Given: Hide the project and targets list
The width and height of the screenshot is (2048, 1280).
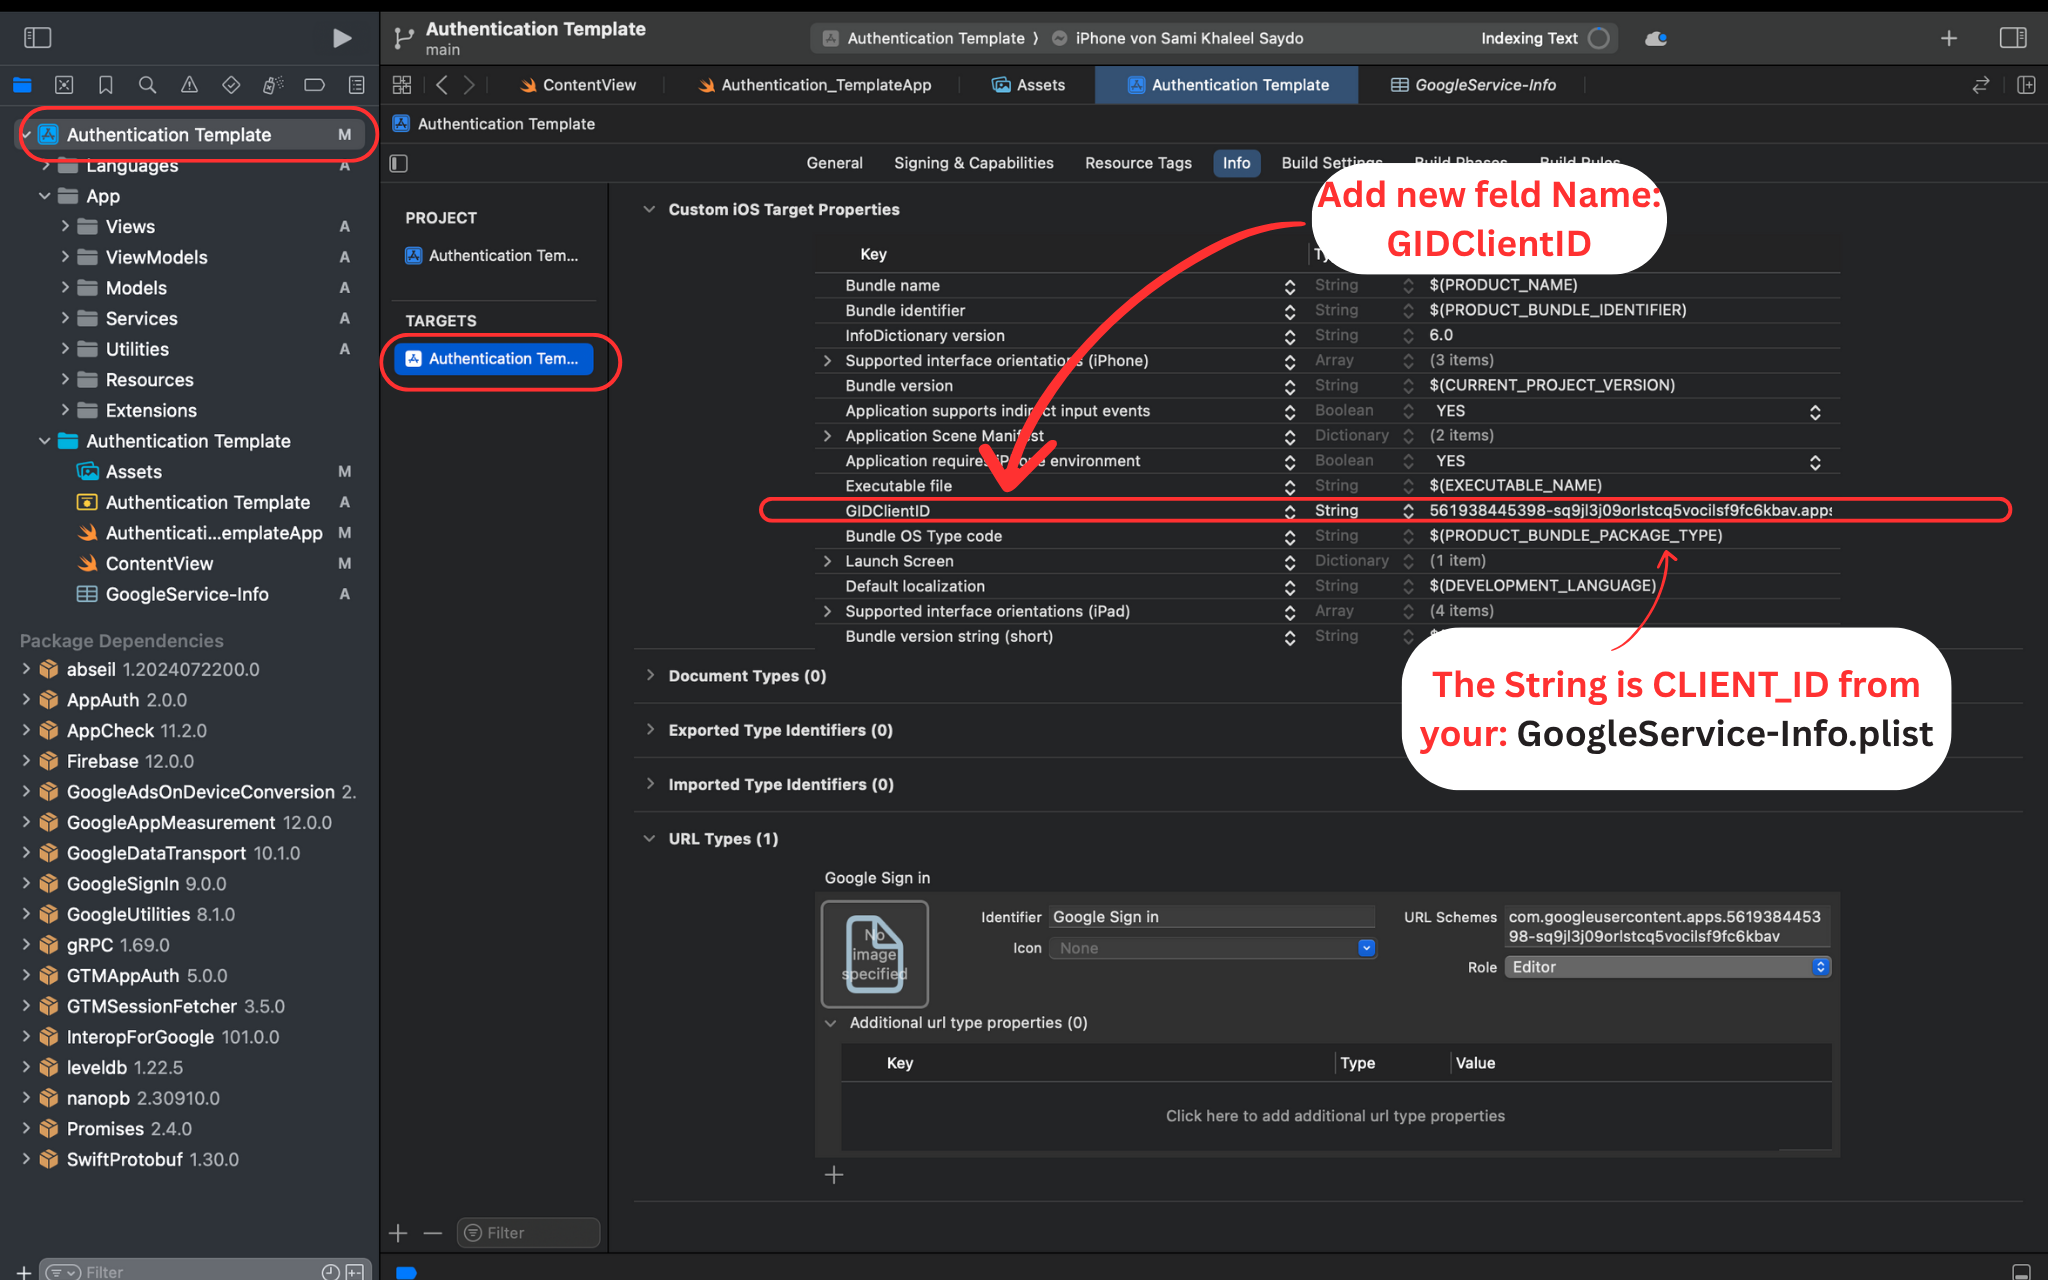Looking at the screenshot, I should 399,163.
